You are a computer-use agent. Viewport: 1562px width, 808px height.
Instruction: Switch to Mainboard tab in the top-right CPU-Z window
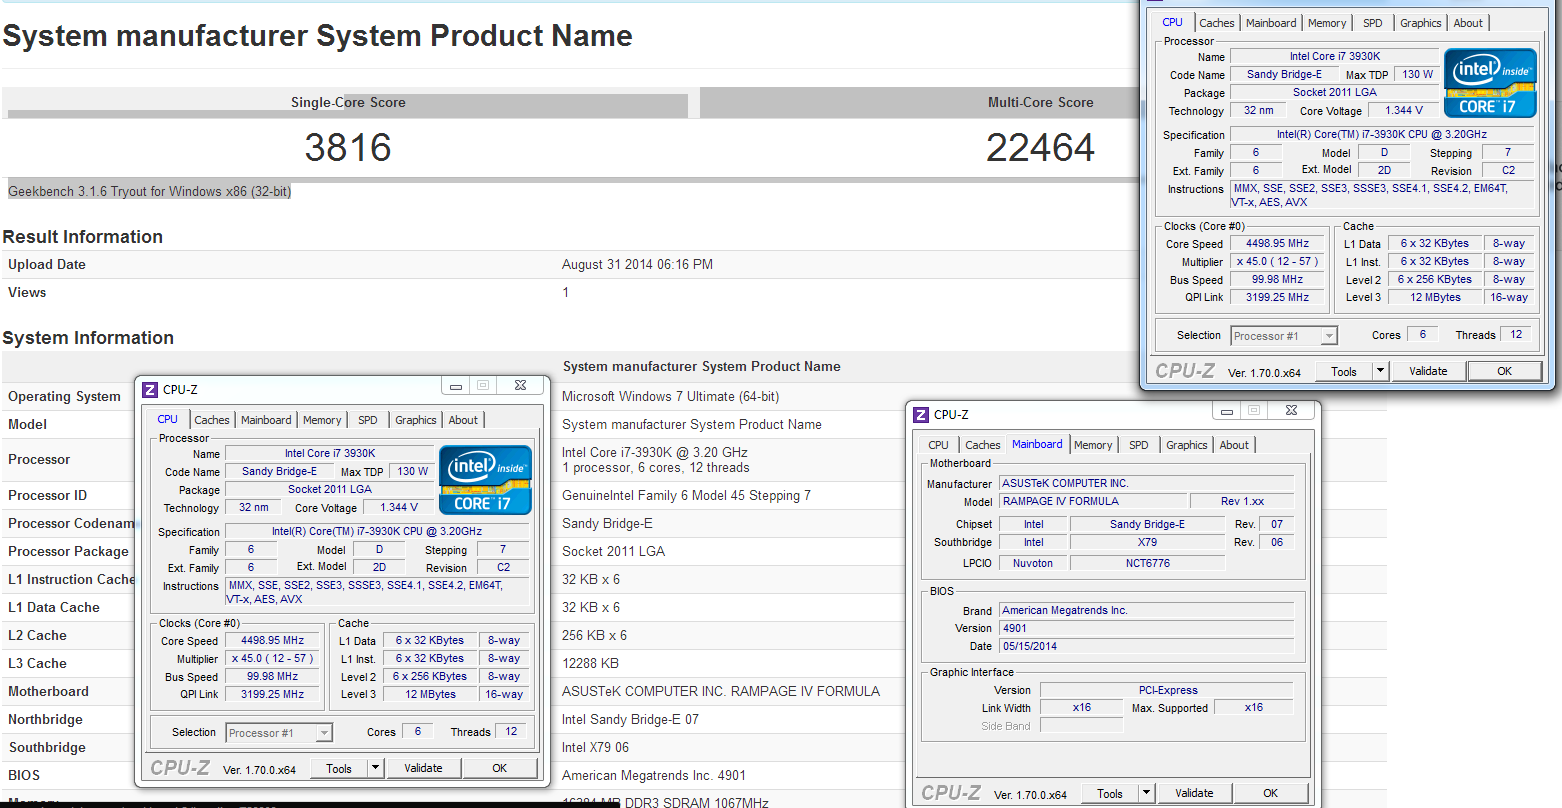coord(1271,23)
